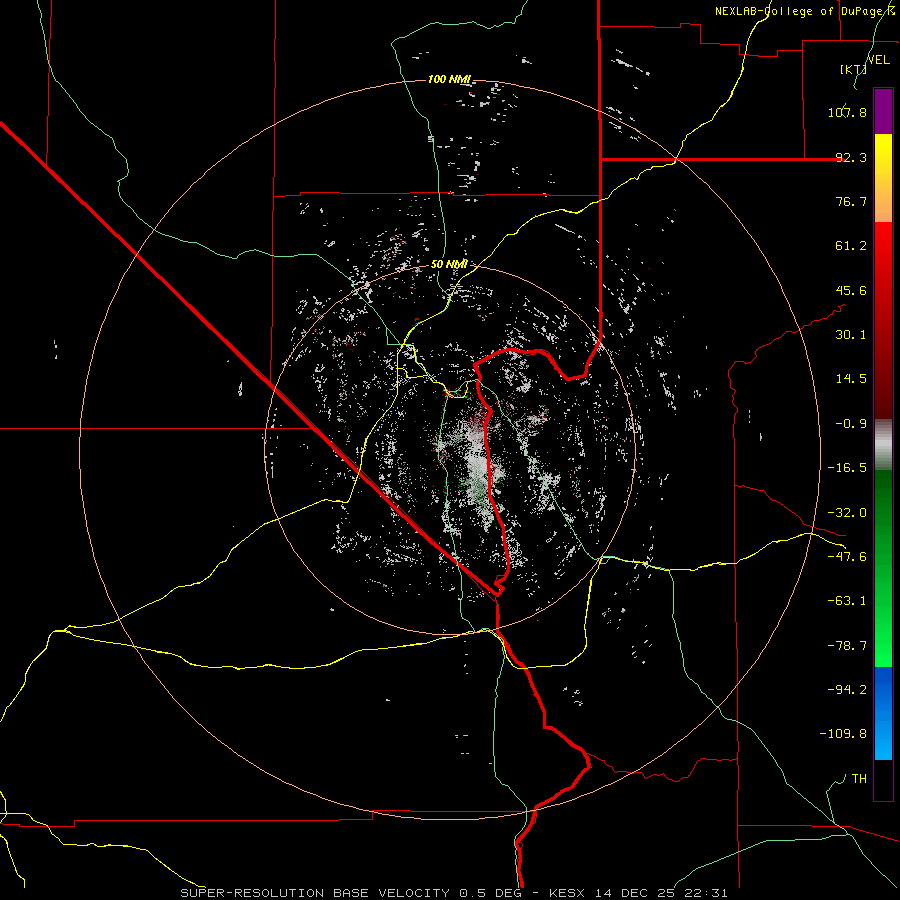Click the -16.5 legend value
Viewport: 900px width, 900px height.
click(847, 468)
